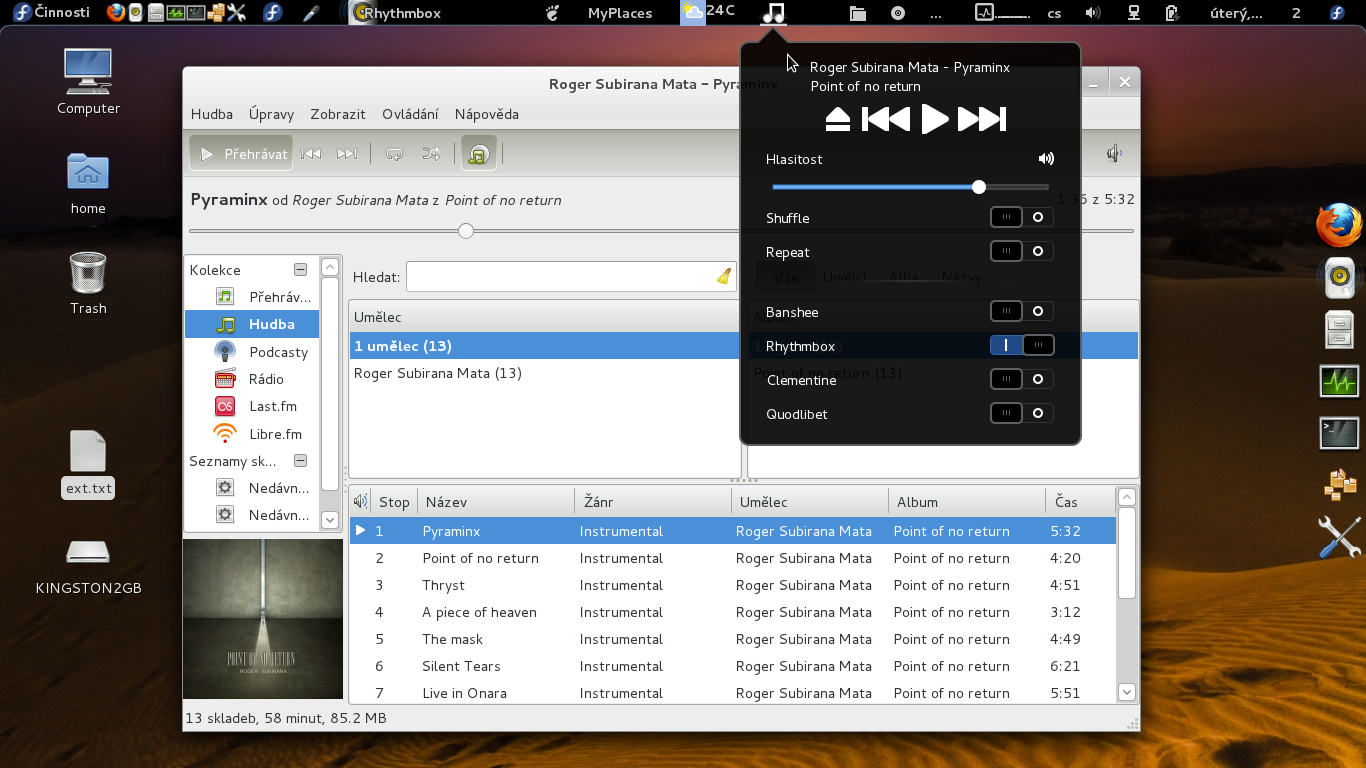Image resolution: width=1366 pixels, height=768 pixels.
Task: Open the weather 24C indicator
Action: [x=707, y=12]
